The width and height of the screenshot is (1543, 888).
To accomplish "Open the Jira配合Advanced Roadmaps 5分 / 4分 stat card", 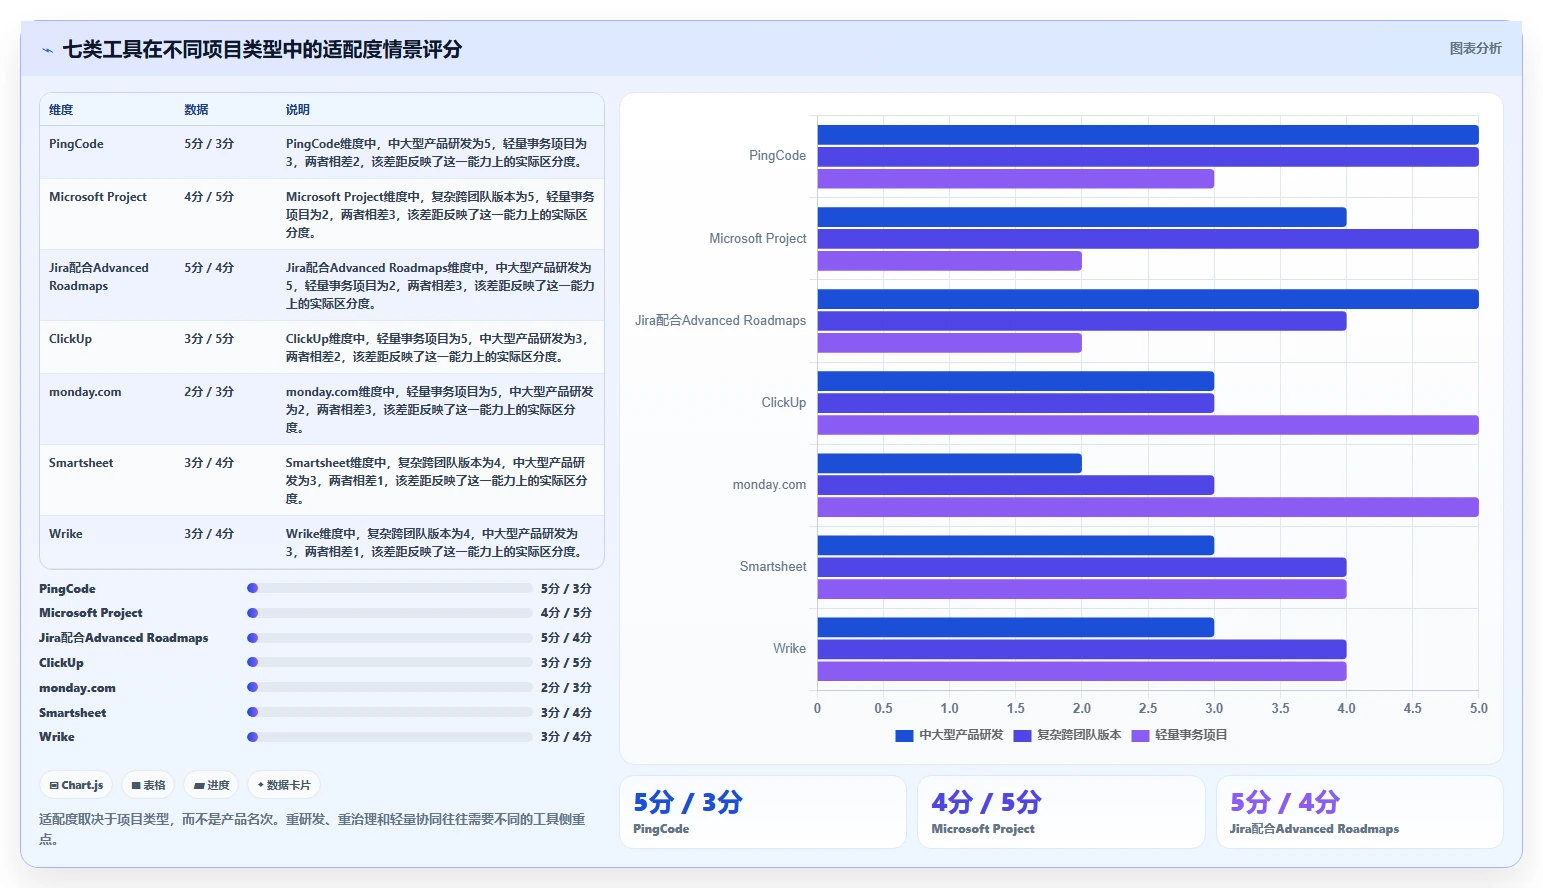I will (1360, 812).
